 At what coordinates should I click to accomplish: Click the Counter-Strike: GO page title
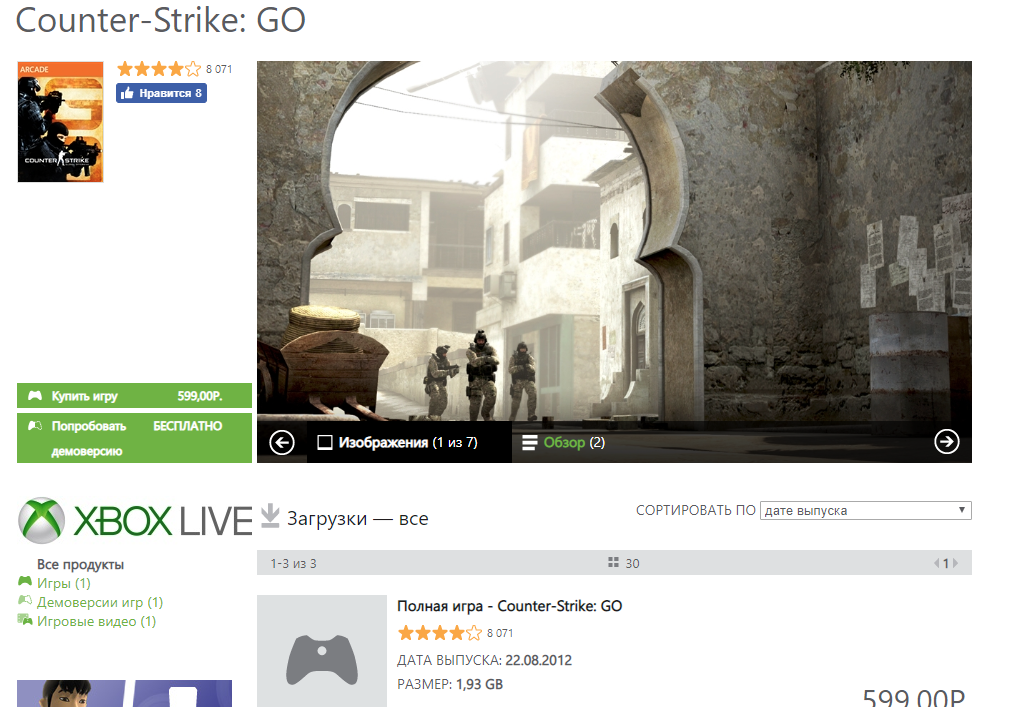tap(160, 20)
